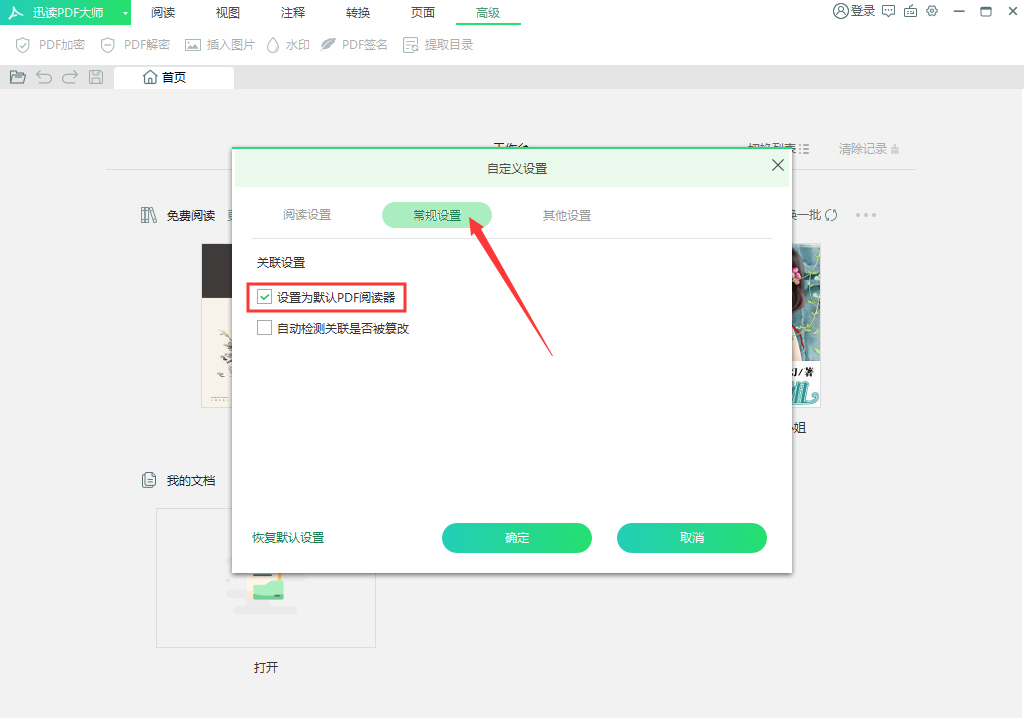Open the dropdown arrow next to 迅读PDF大师
Screen dimensions: 1024x720
click(123, 13)
